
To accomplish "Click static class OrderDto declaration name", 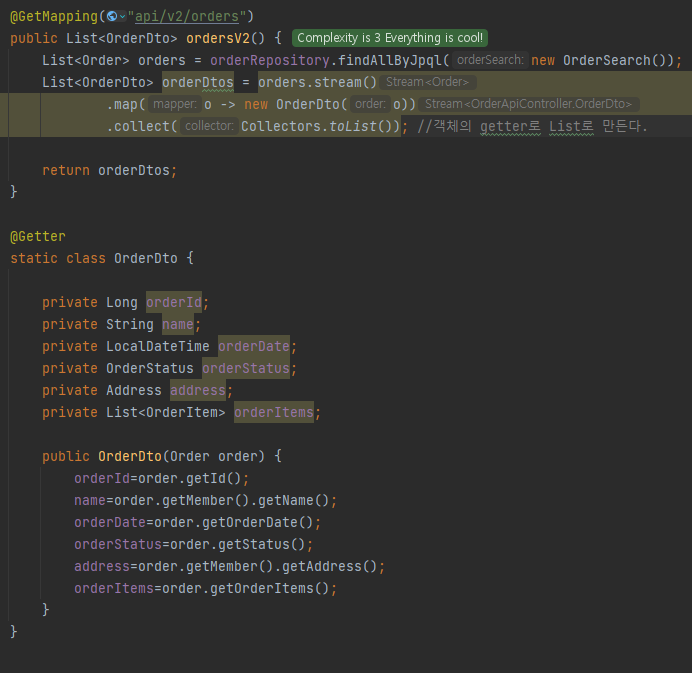I will [x=146, y=258].
